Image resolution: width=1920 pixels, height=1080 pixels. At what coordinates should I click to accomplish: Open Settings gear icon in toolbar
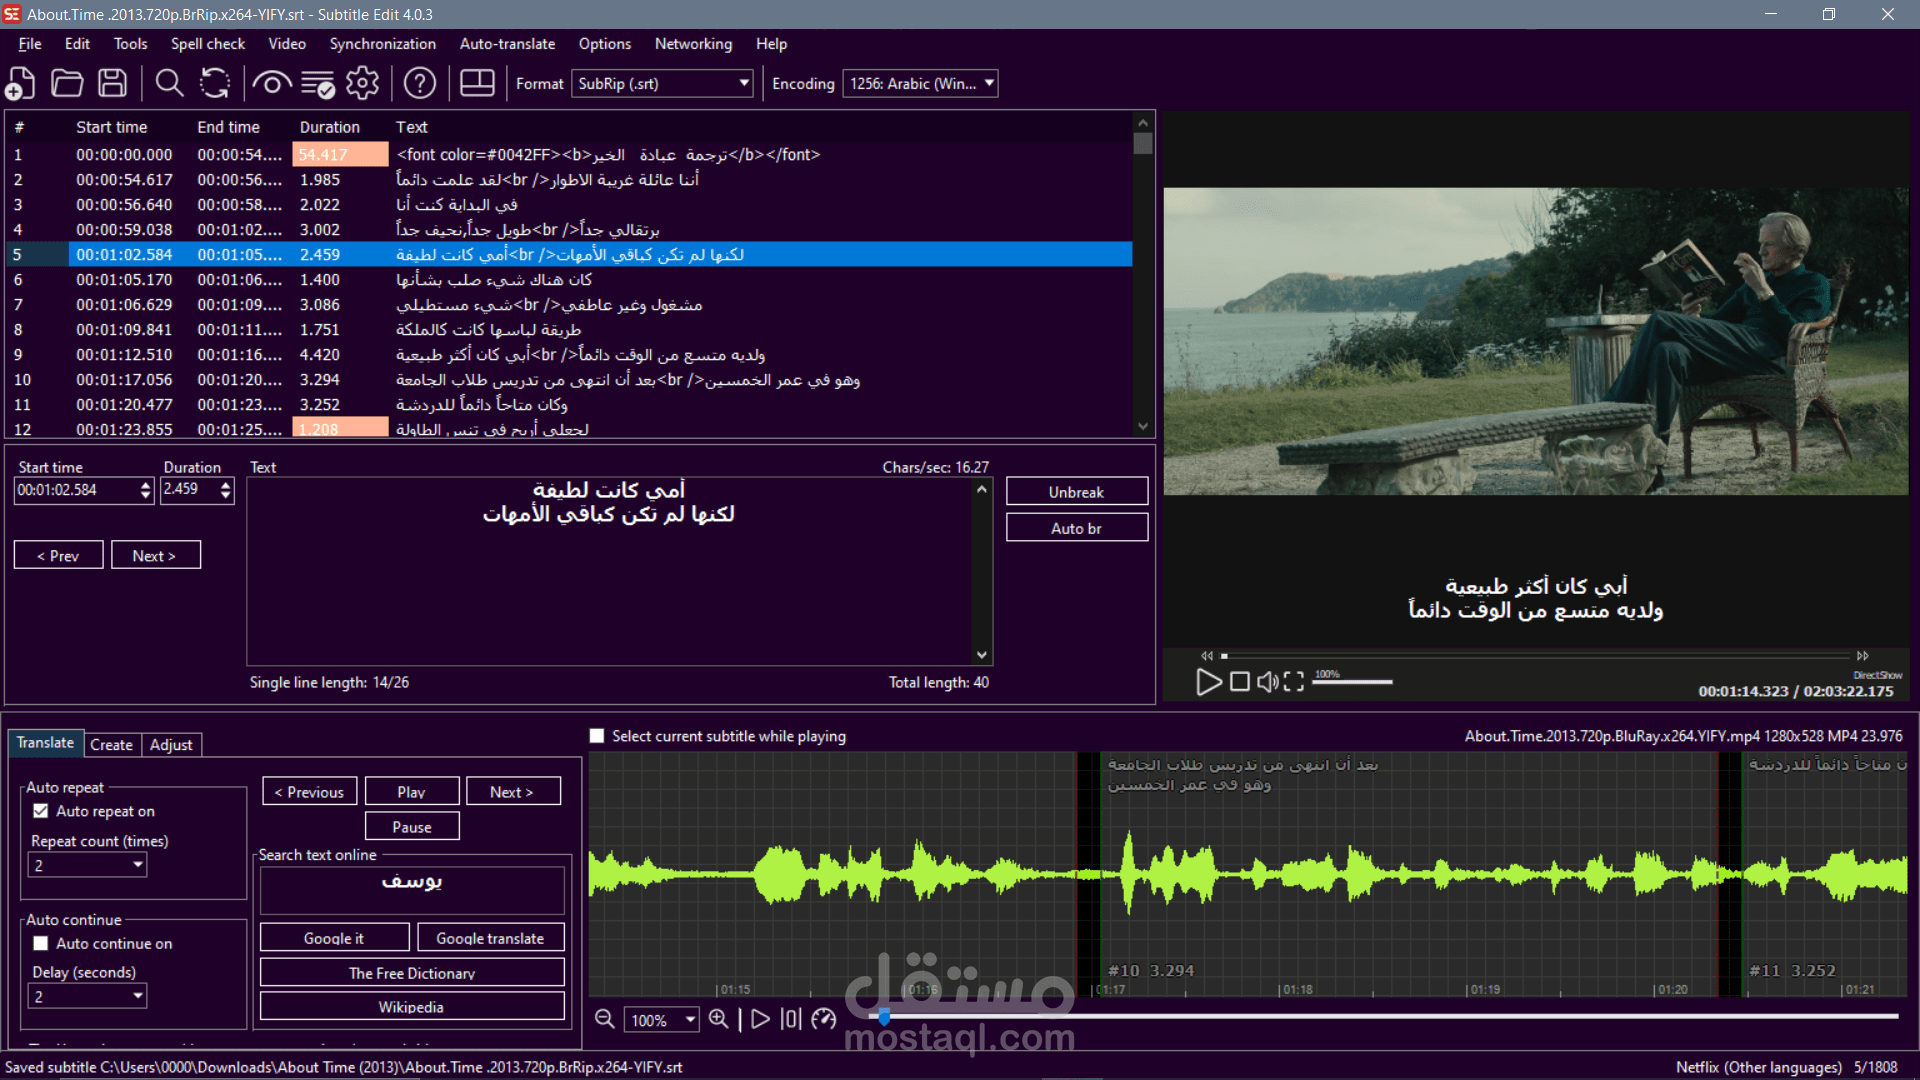(x=363, y=83)
